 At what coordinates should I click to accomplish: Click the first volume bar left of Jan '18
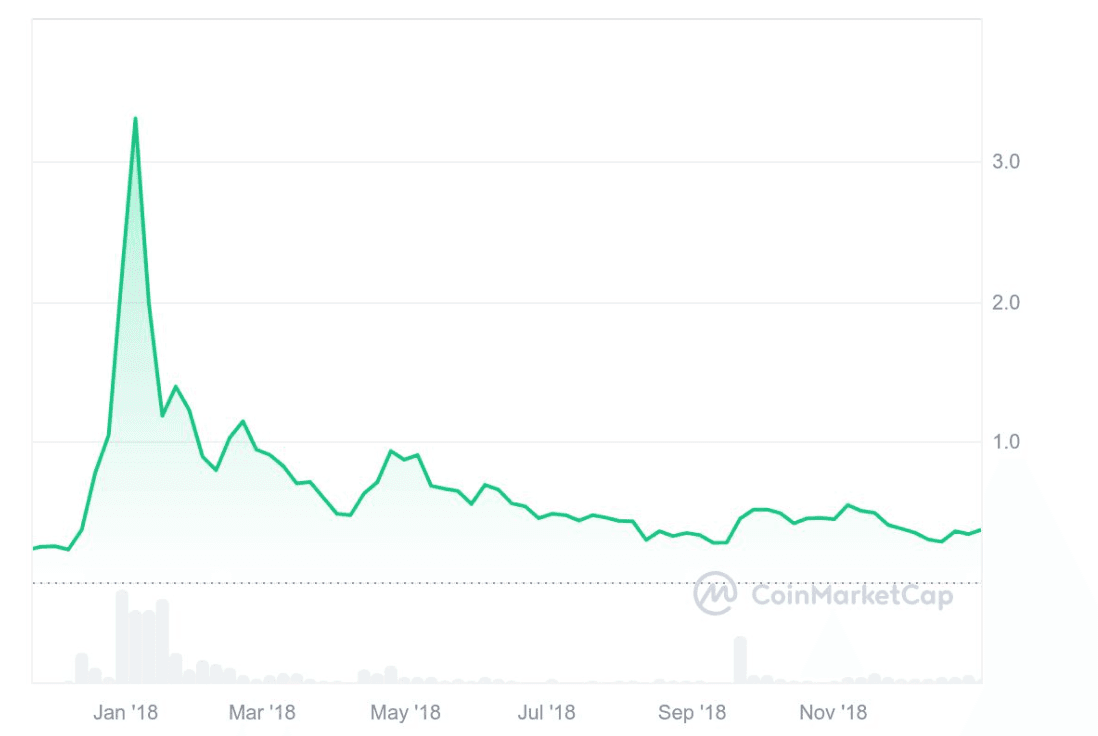coord(82,667)
